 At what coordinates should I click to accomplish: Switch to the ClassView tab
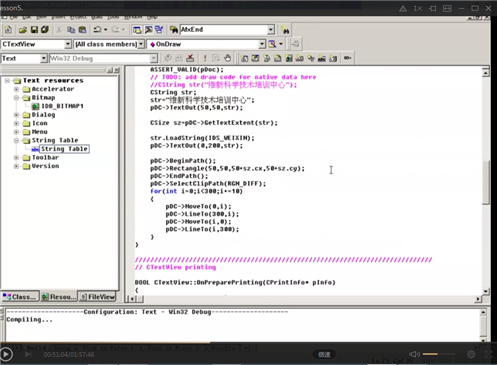(20, 297)
